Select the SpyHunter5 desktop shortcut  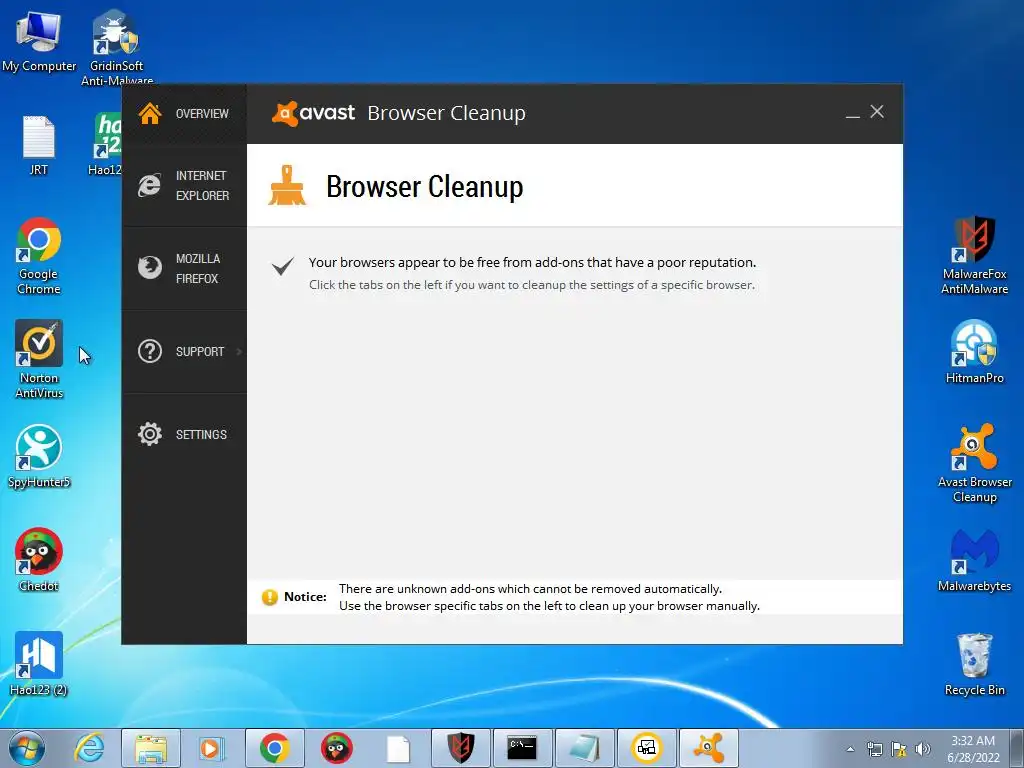[39, 456]
